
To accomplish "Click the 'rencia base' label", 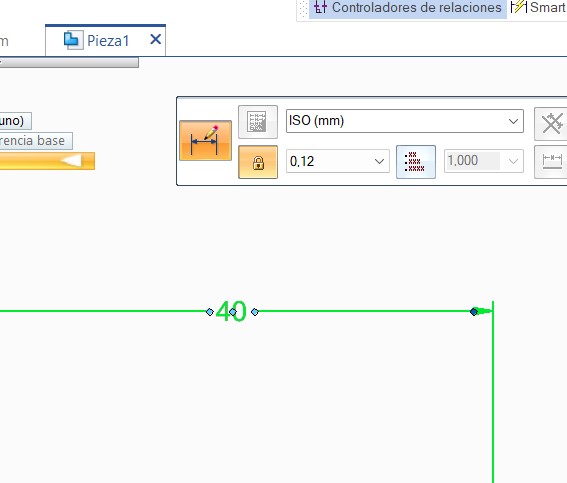I will [36, 141].
